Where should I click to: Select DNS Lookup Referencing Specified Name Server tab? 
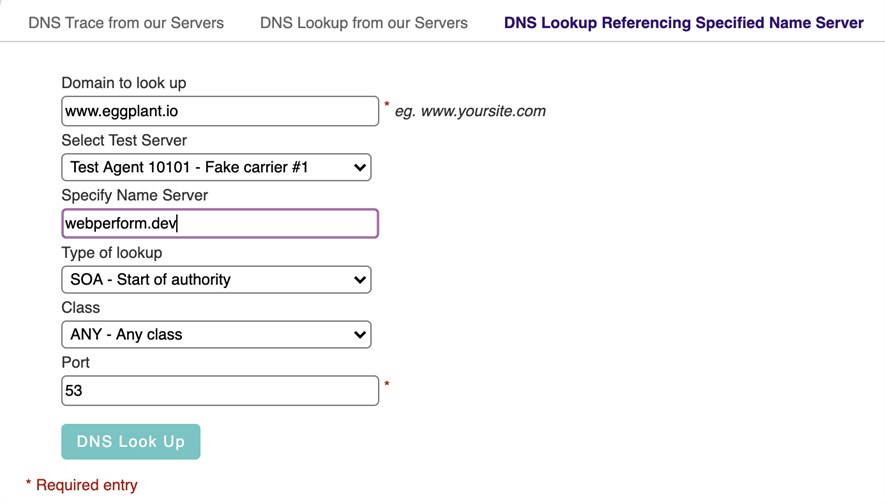pos(684,23)
